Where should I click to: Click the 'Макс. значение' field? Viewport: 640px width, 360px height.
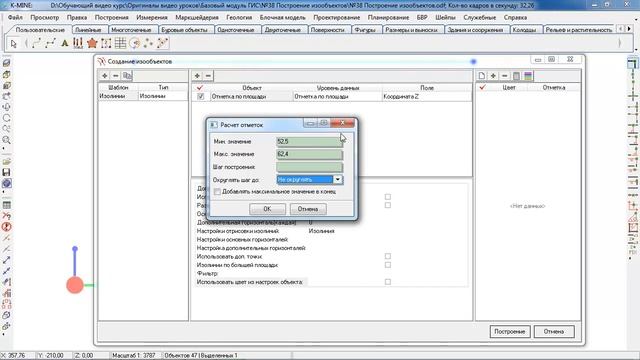309,154
